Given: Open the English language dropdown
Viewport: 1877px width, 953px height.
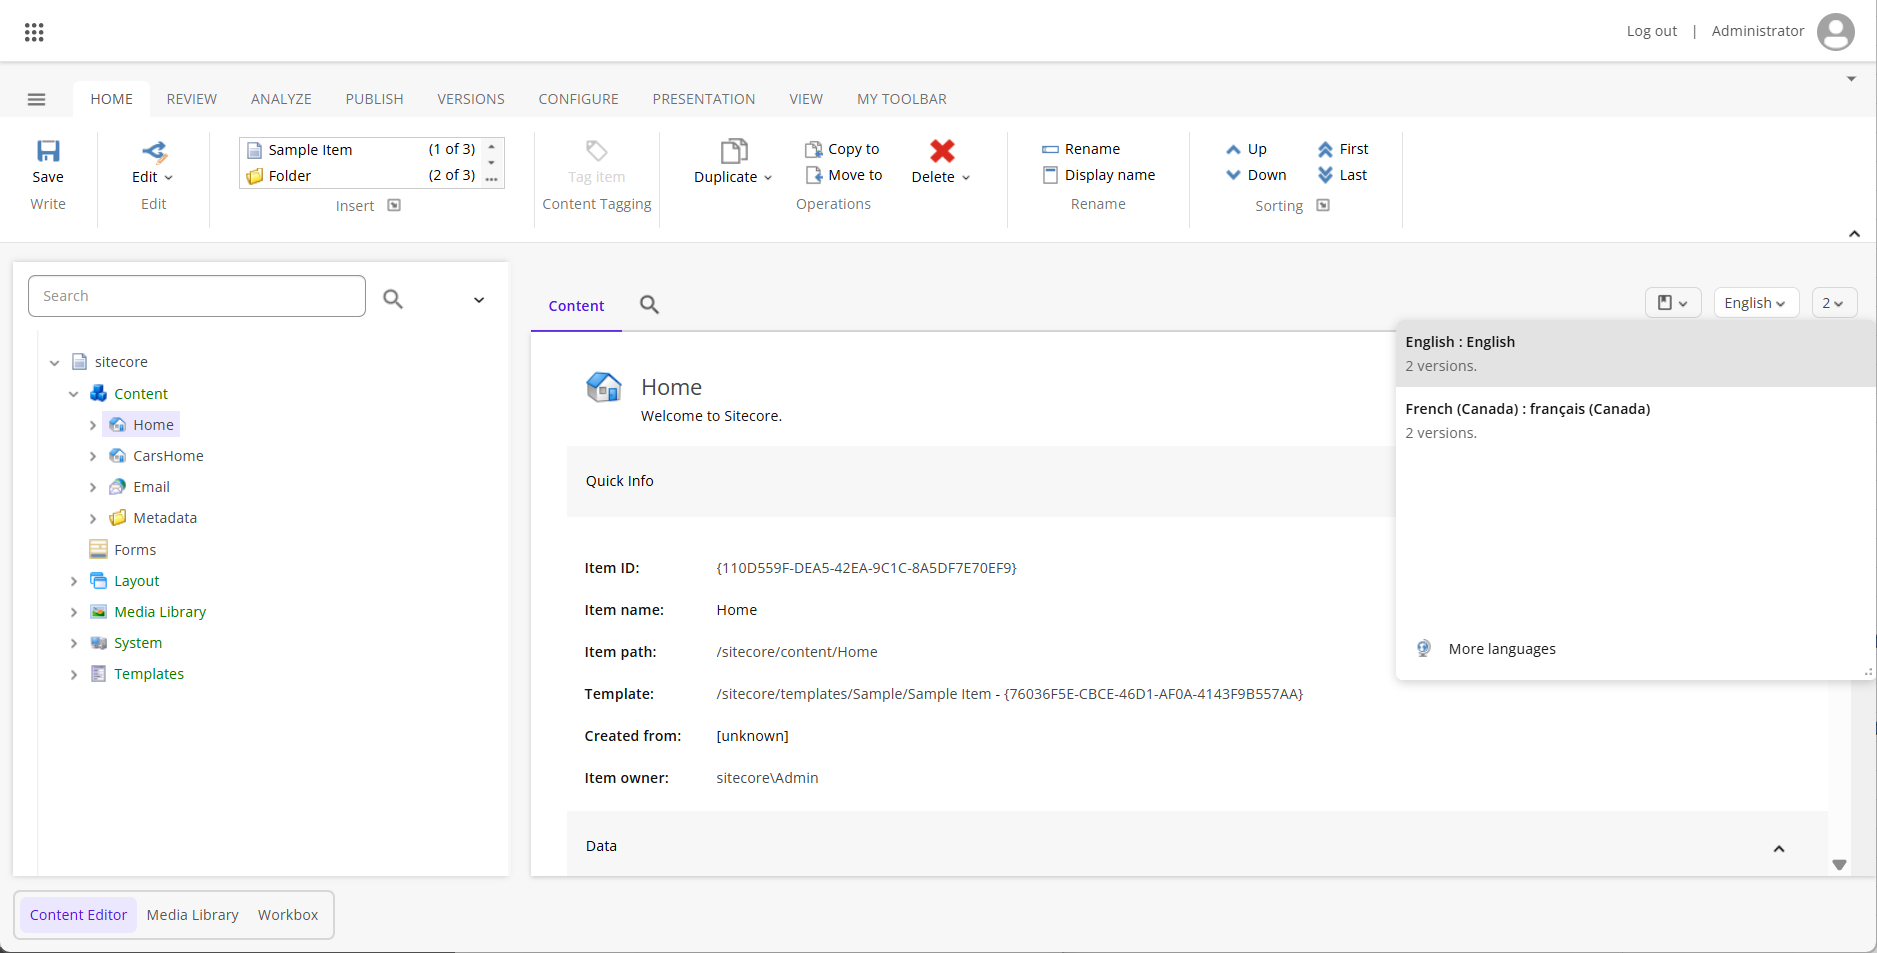Looking at the screenshot, I should point(1756,303).
